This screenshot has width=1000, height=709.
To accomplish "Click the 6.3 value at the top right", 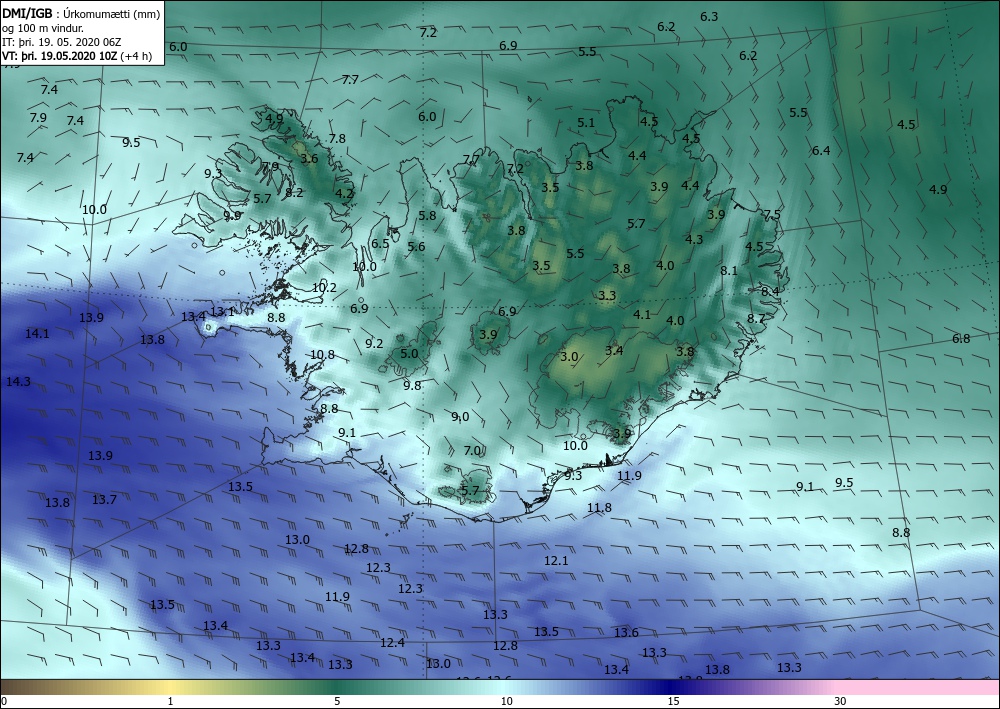I will [709, 17].
